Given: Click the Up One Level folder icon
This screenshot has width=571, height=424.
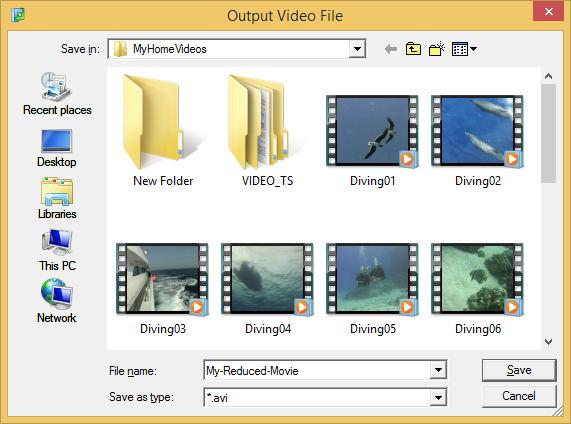Looking at the screenshot, I should click(x=413, y=49).
